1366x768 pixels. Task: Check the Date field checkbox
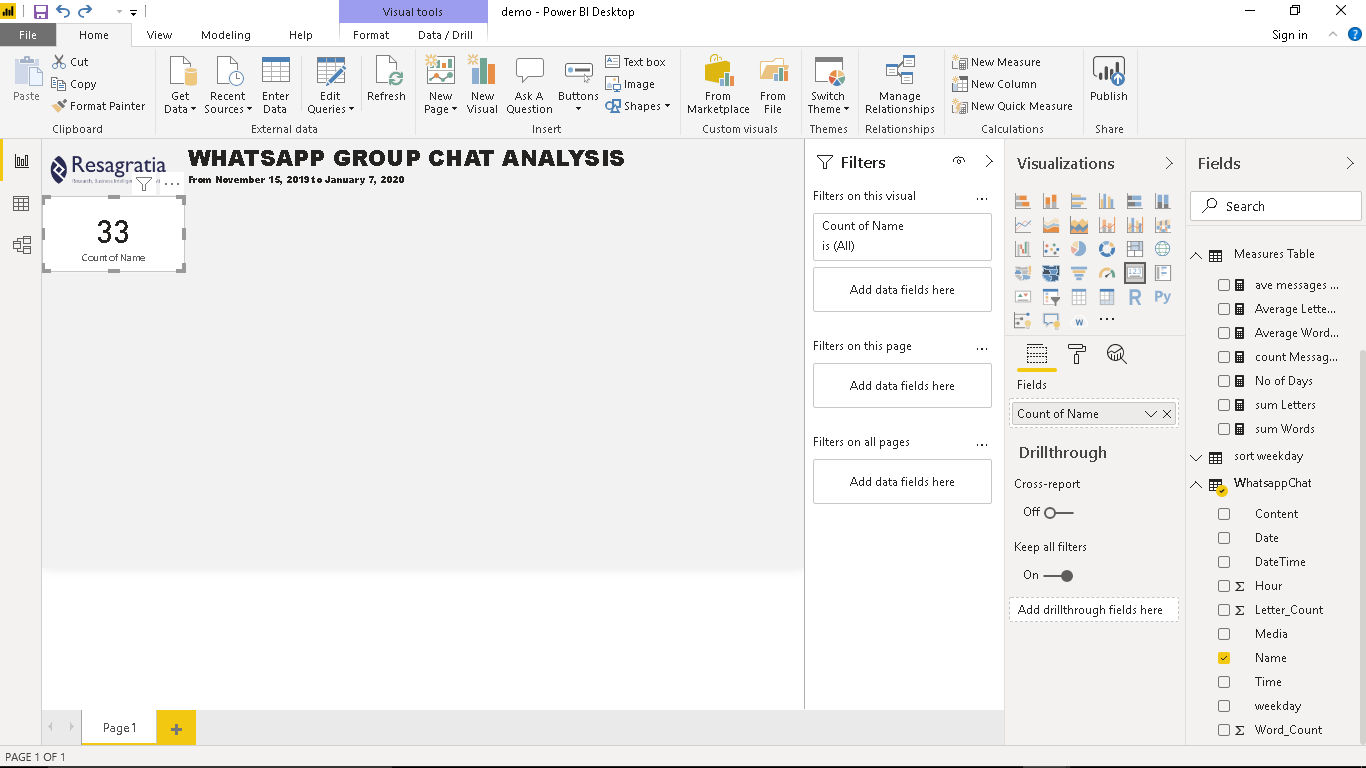1224,538
